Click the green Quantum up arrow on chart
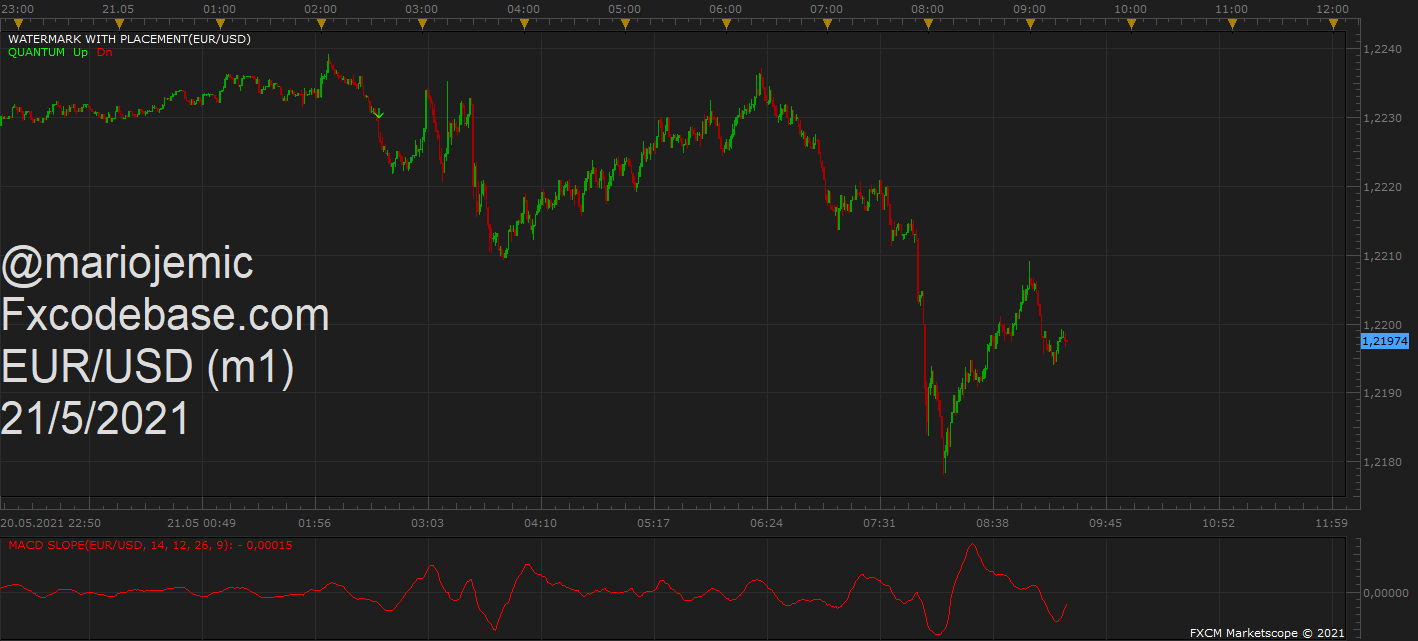This screenshot has width=1418, height=641. pos(379,115)
